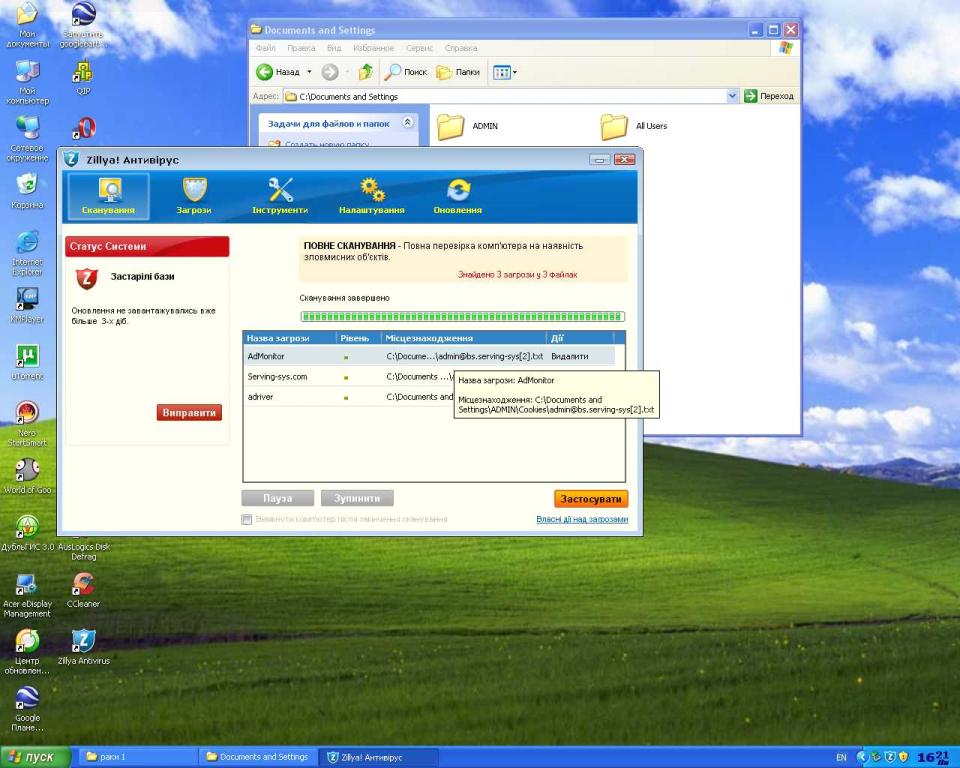Image resolution: width=960 pixels, height=768 pixels.
Task: Collapse the file and folder tasks panel
Action: (x=406, y=123)
